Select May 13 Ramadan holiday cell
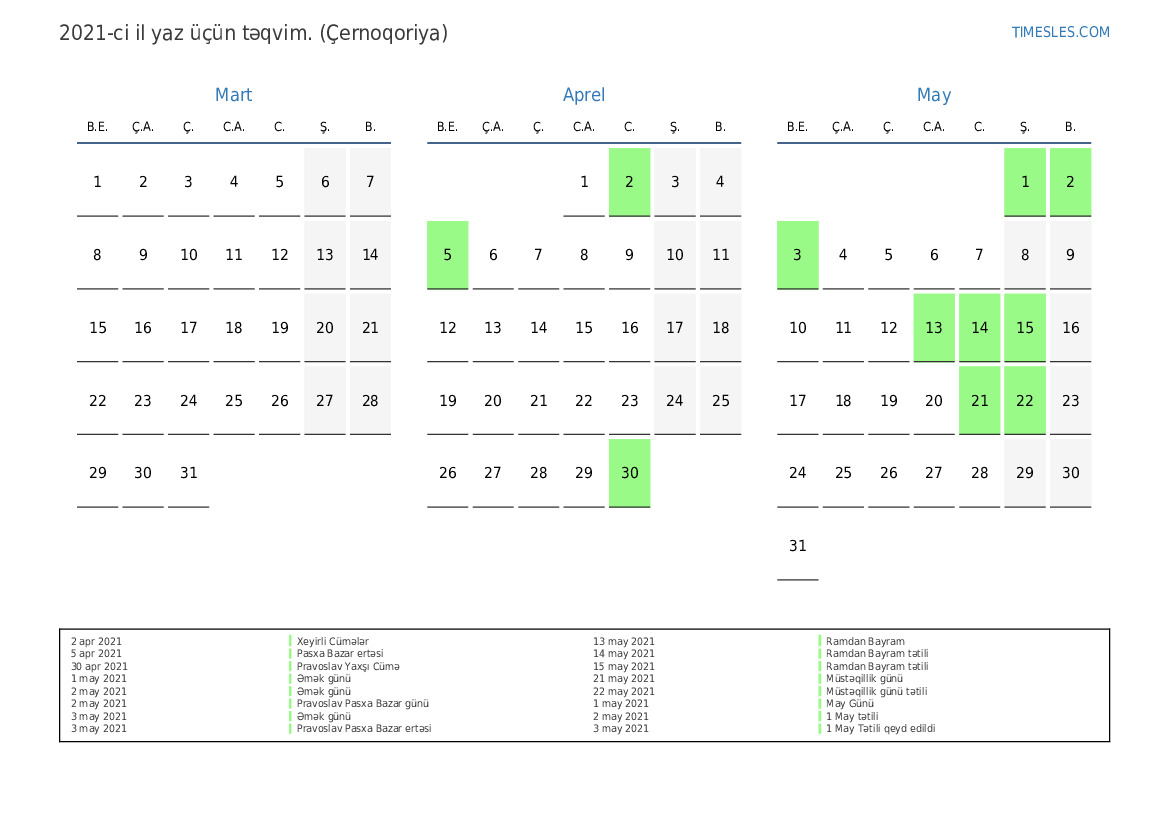The height and width of the screenshot is (827, 1169). [934, 328]
